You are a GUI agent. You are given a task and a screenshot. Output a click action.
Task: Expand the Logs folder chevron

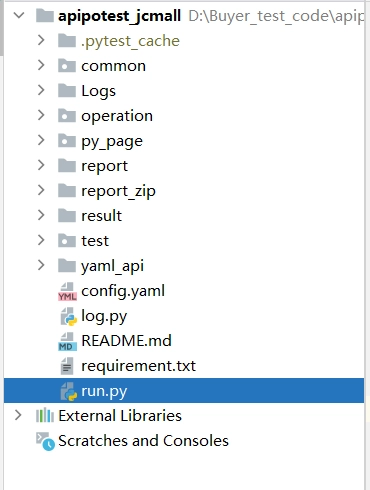pos(41,90)
